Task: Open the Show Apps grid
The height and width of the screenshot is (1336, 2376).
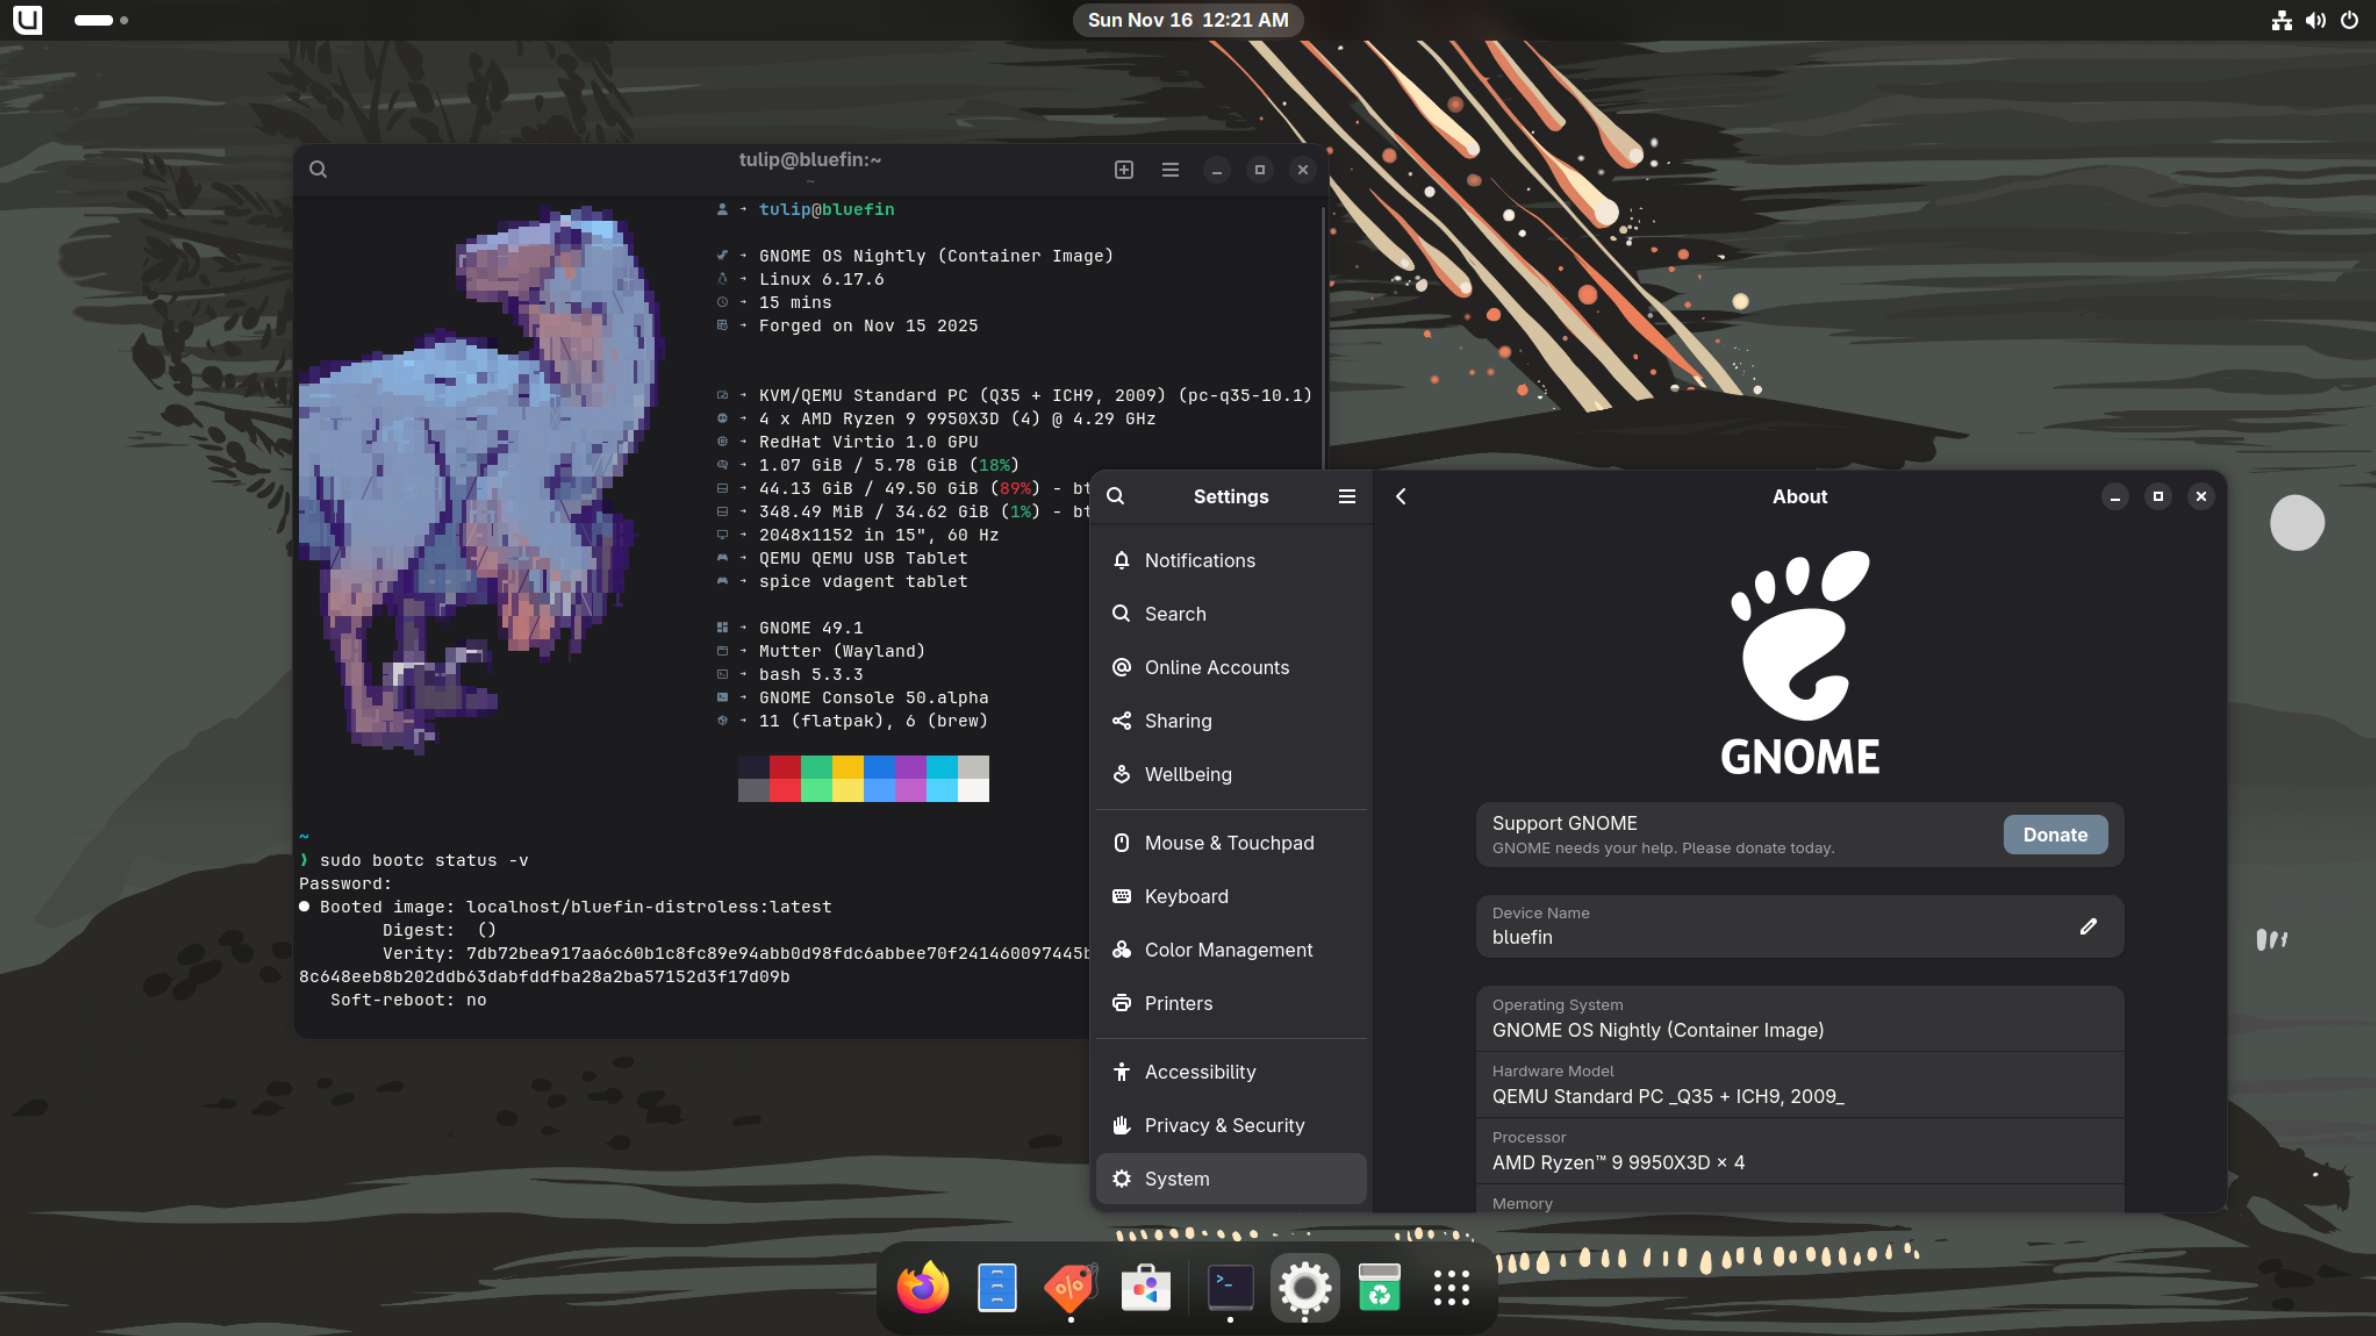Action: pyautogui.click(x=1451, y=1287)
